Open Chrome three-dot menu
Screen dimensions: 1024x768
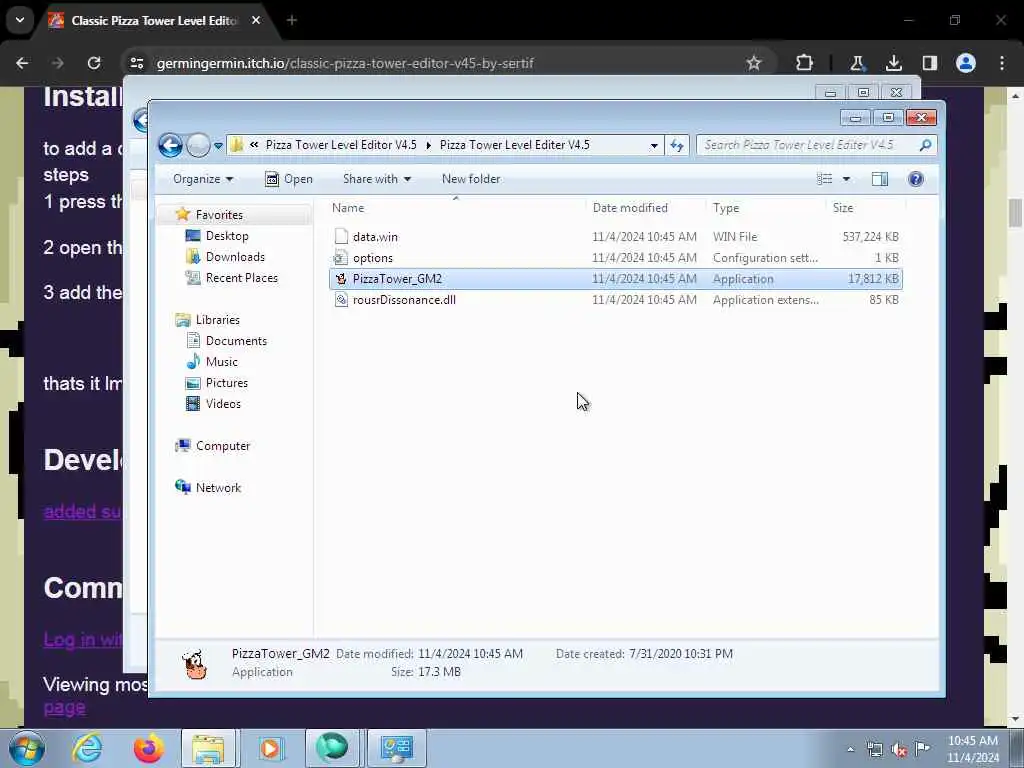1002,63
